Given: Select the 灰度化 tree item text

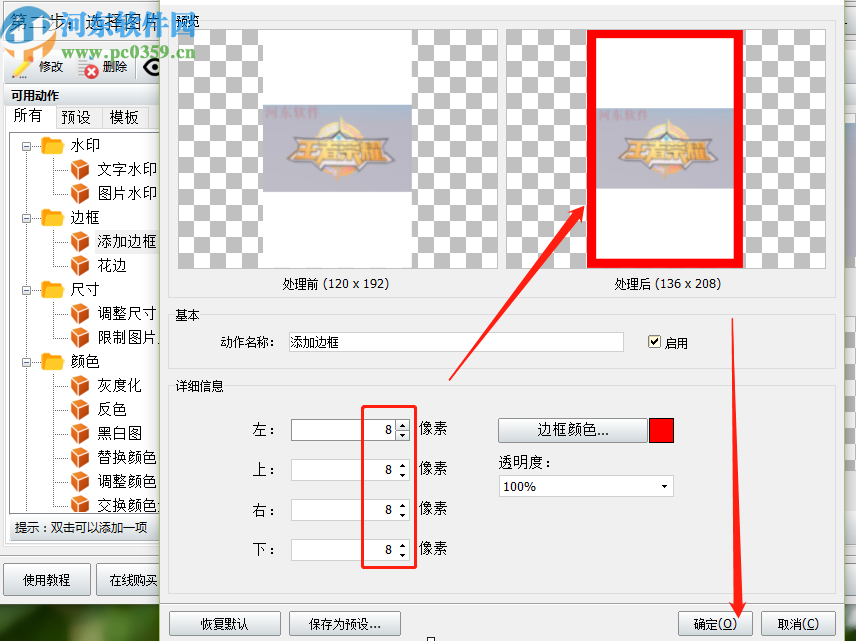Looking at the screenshot, I should click(120, 385).
